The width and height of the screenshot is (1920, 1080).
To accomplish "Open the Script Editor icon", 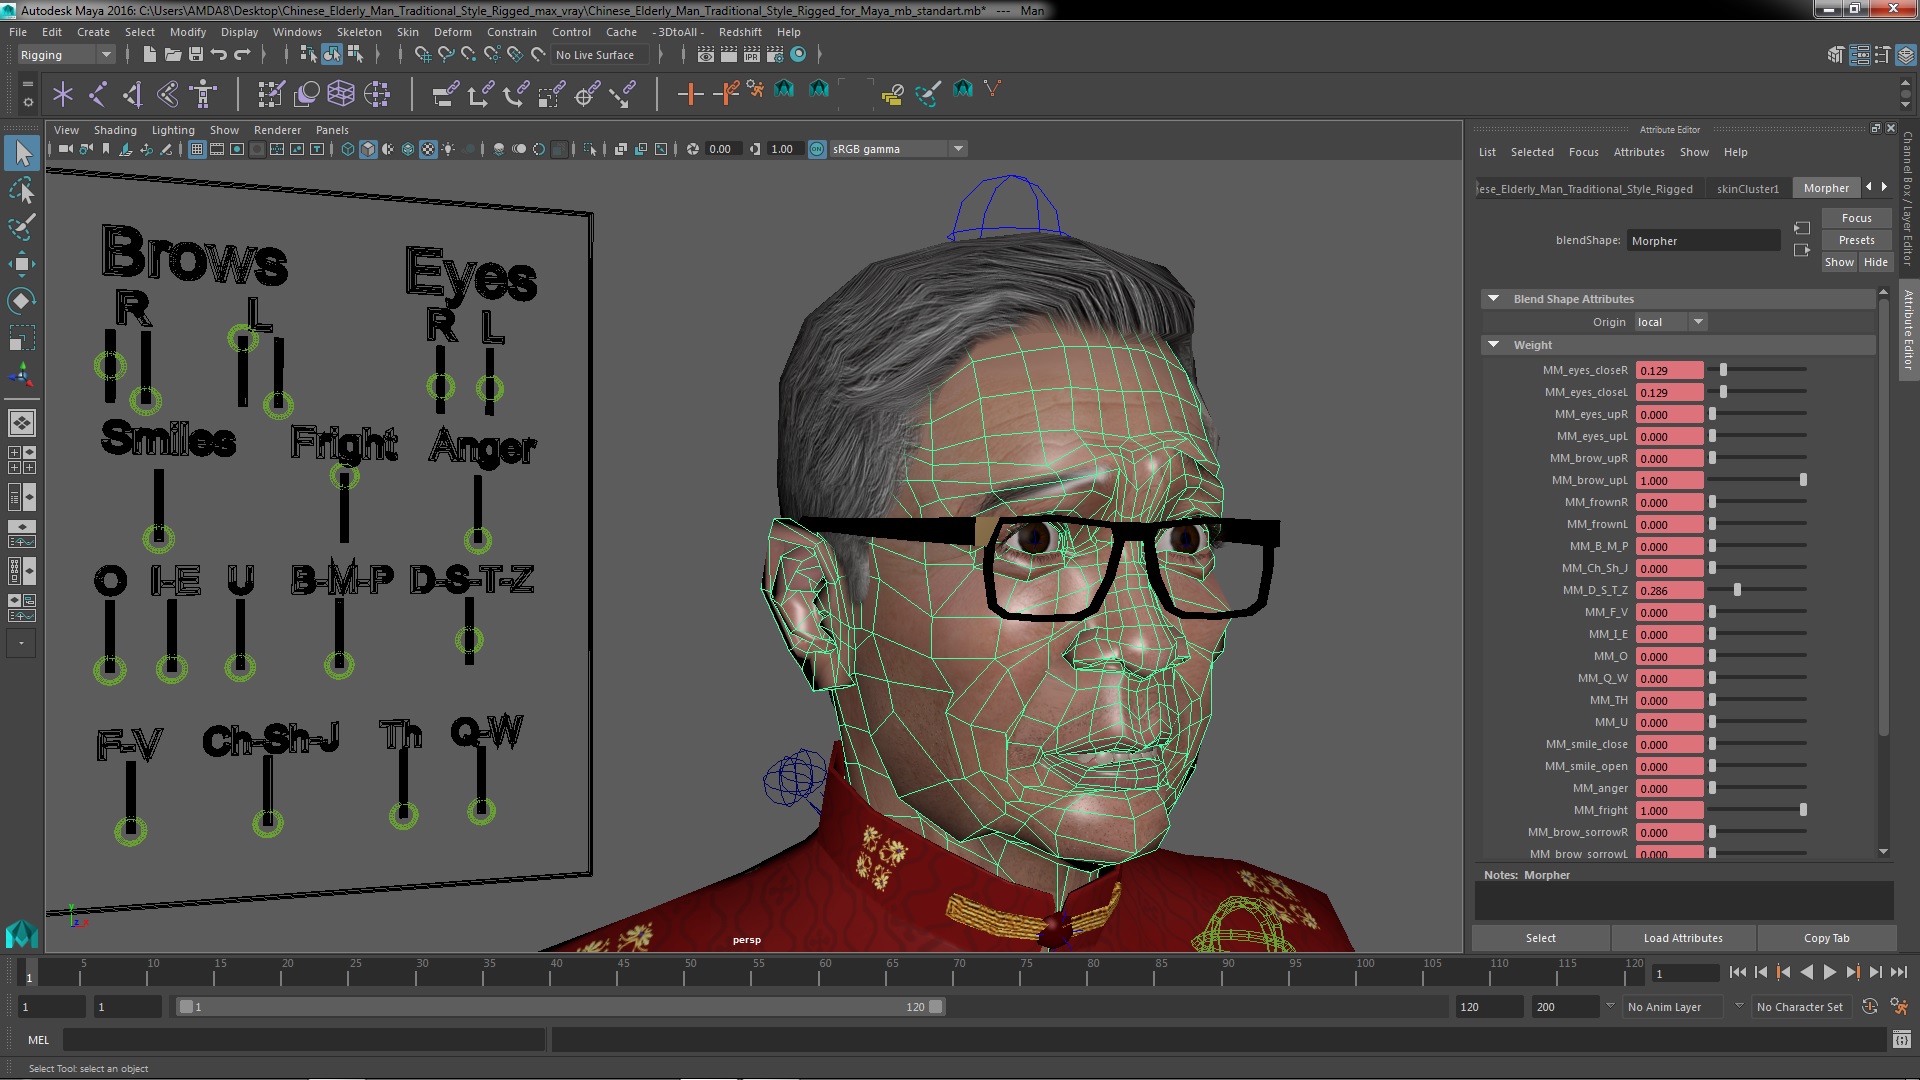I will (1902, 1040).
